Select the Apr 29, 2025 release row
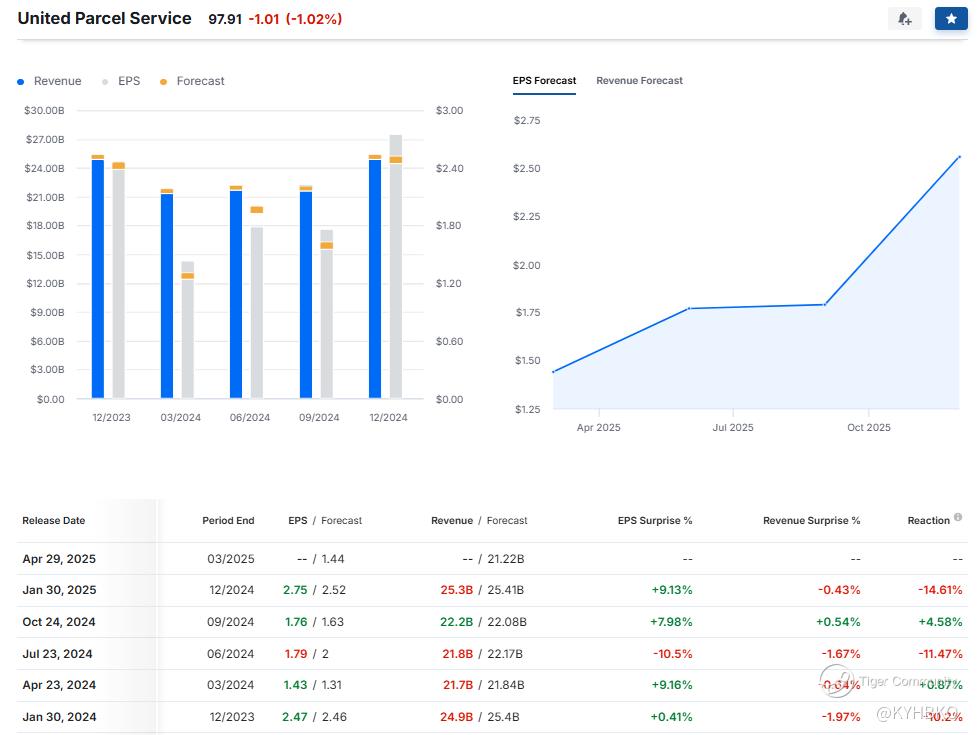 pyautogui.click(x=59, y=559)
